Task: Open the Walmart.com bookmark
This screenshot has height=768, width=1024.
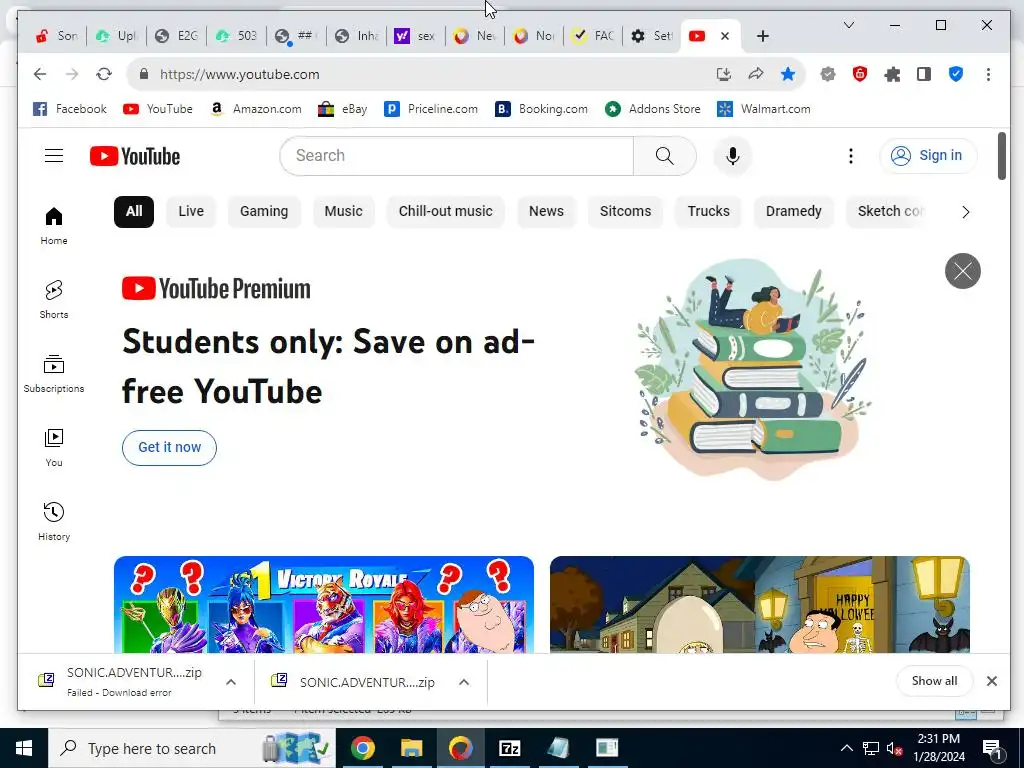Action: click(763, 109)
